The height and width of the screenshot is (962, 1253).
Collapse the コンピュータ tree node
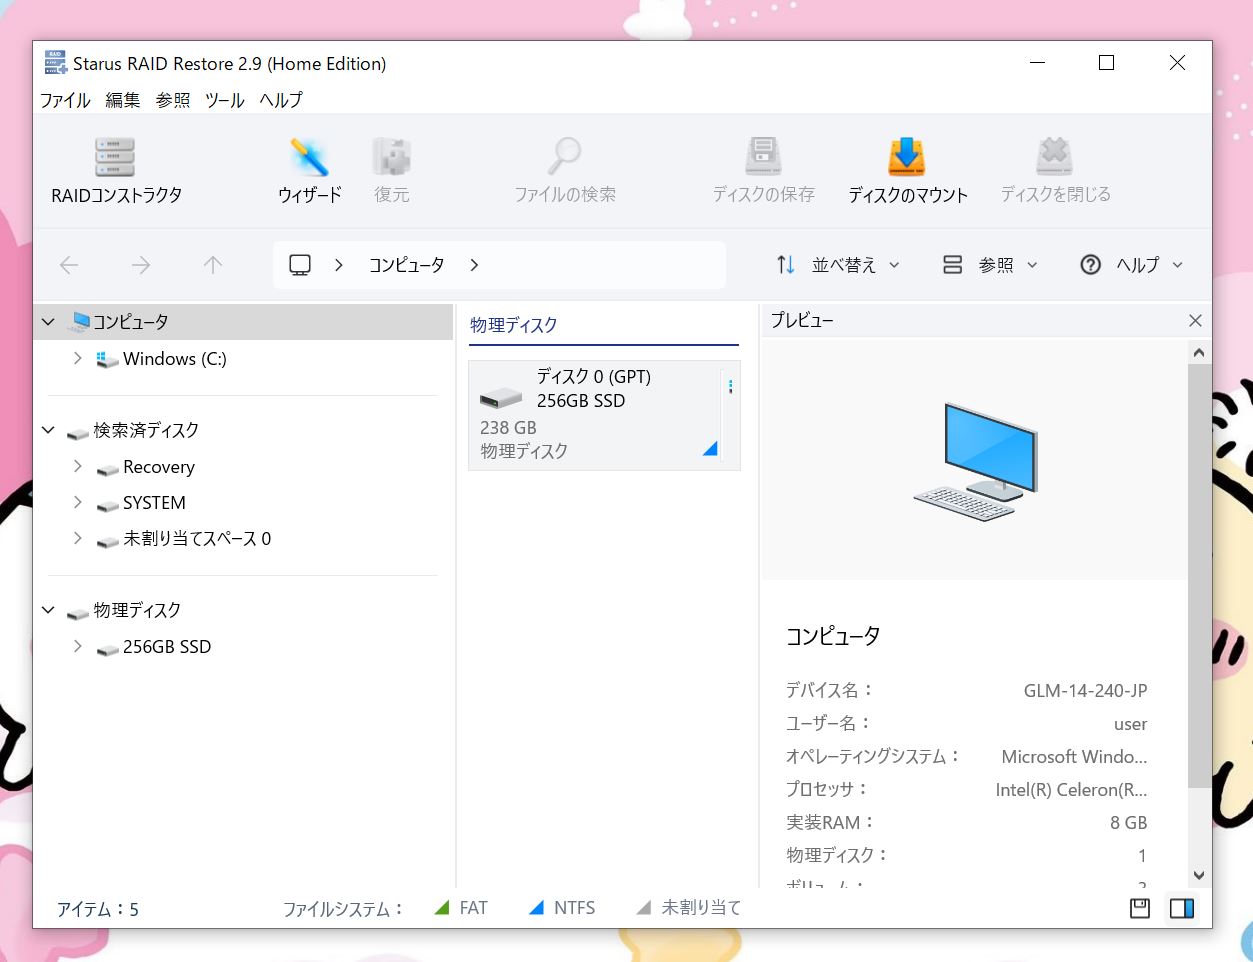[x=48, y=322]
